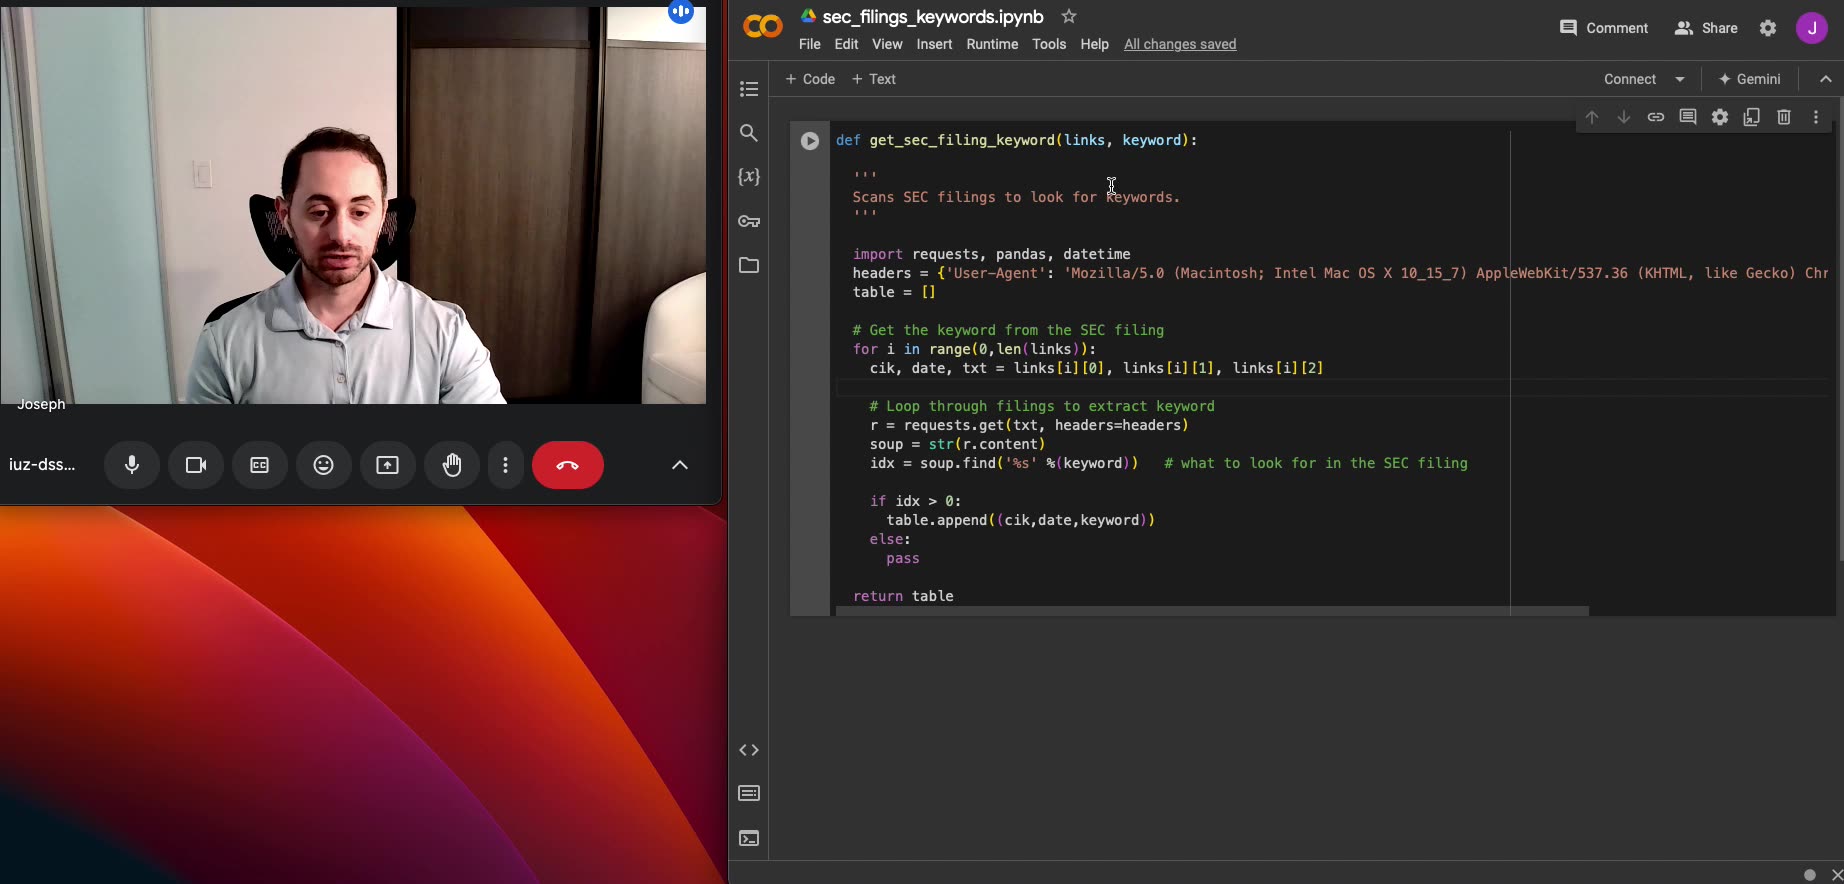
Task: Open the View menu
Action: (x=887, y=44)
